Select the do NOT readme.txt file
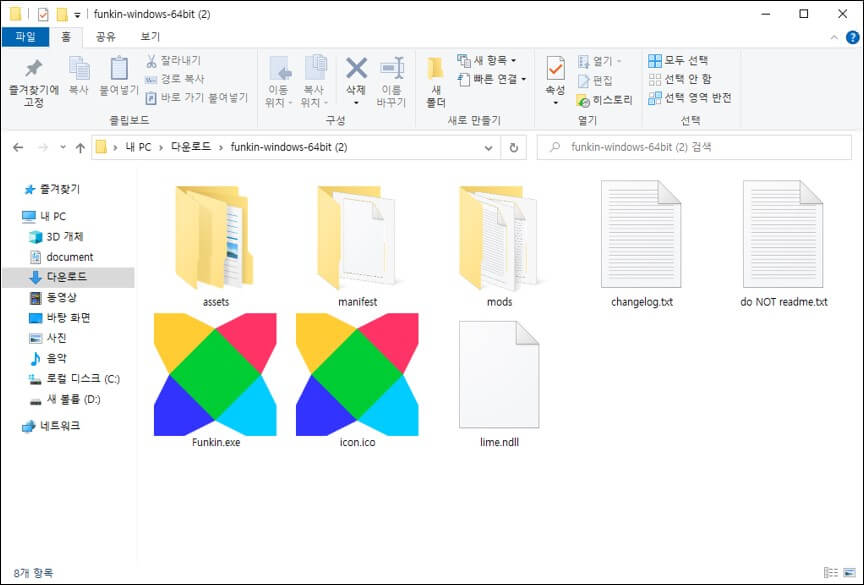Viewport: 864px width, 585px height. pos(783,245)
